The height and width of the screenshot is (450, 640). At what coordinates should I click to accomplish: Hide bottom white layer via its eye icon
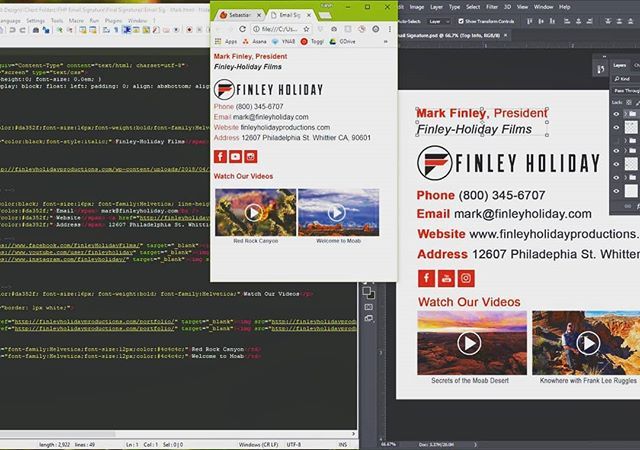point(616,191)
